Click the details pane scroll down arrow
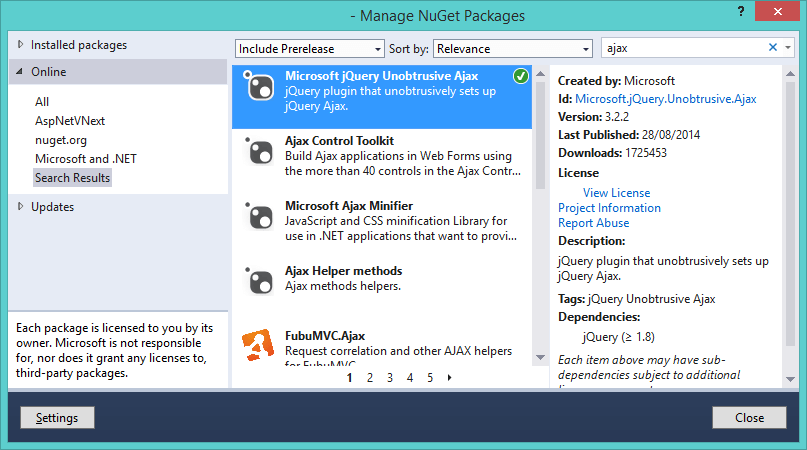The image size is (807, 450). click(x=791, y=379)
